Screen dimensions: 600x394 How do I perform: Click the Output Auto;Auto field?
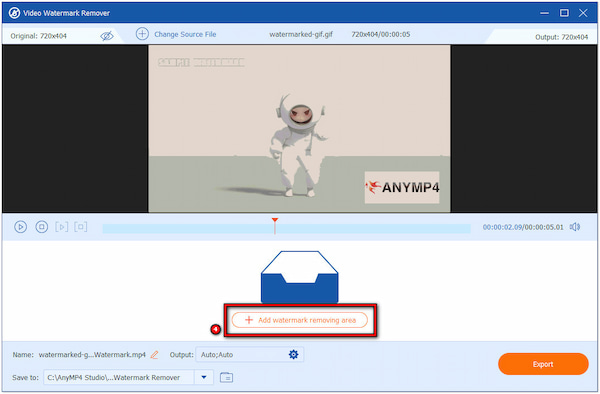point(249,355)
